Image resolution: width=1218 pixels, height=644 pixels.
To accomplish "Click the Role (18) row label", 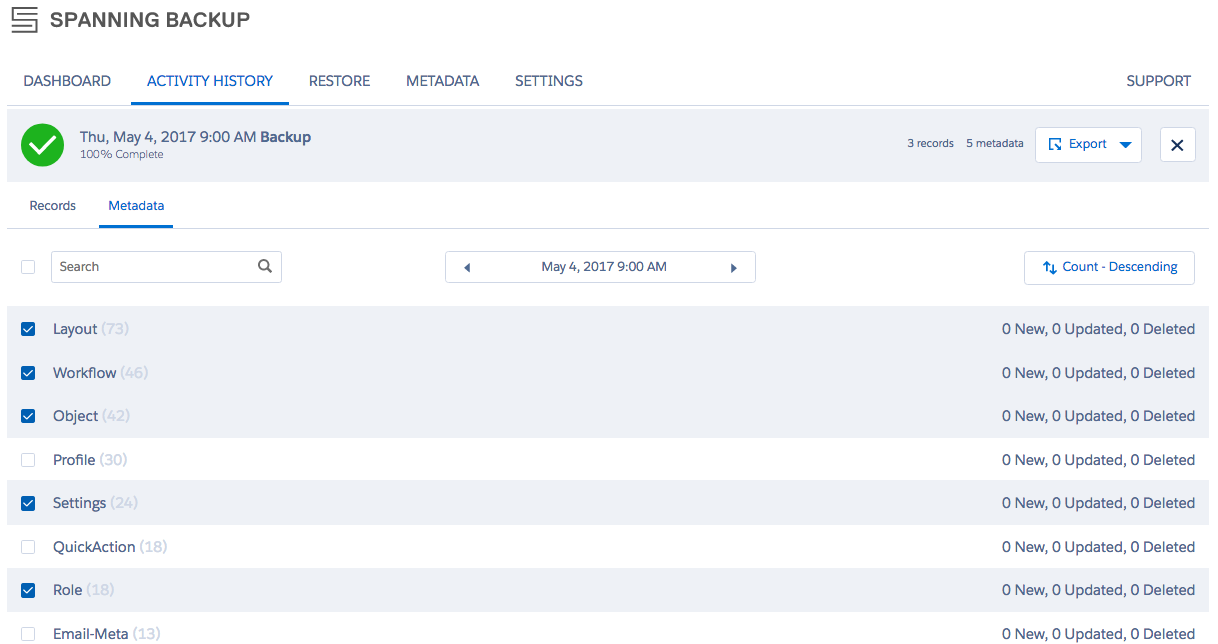I will (x=83, y=590).
